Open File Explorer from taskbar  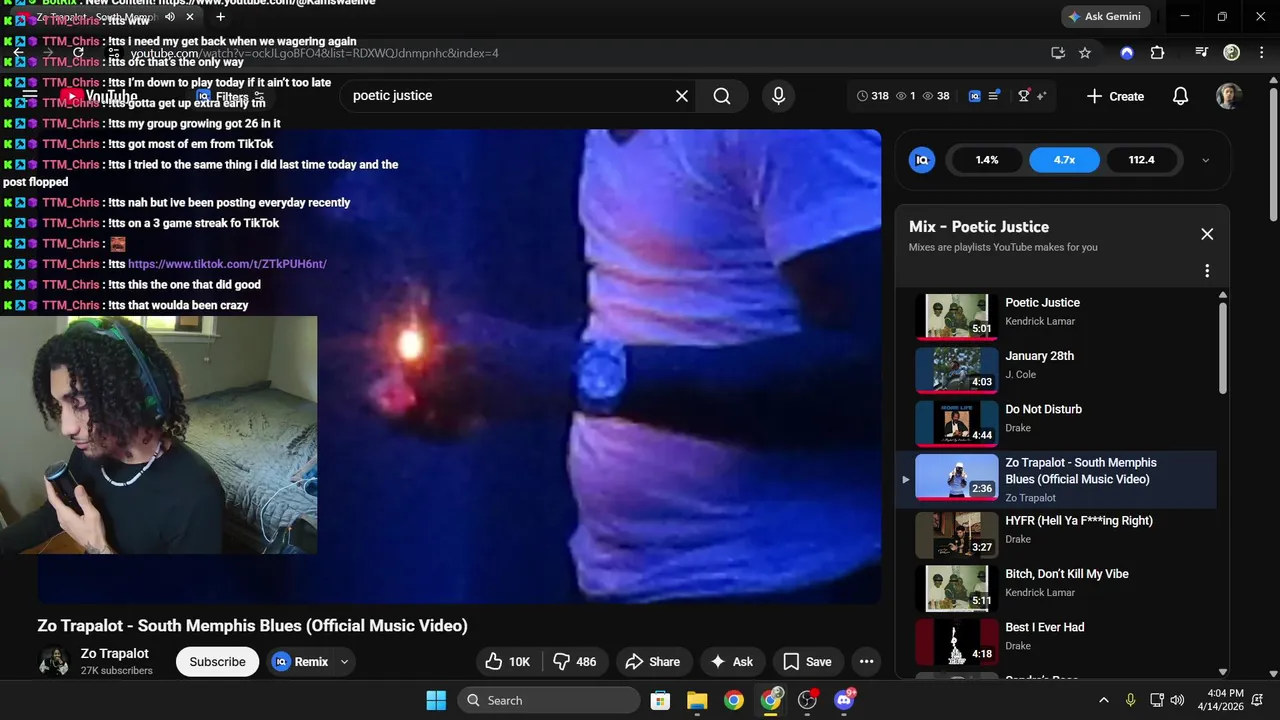[697, 700]
